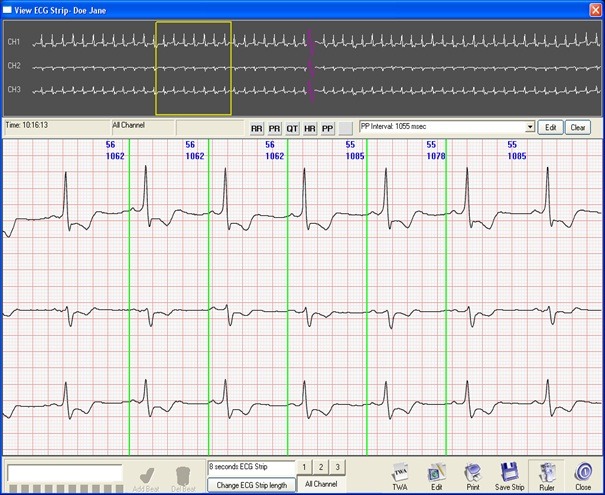Image resolution: width=605 pixels, height=495 pixels.
Task: Click the Close icon at bottom right
Action: click(x=583, y=474)
